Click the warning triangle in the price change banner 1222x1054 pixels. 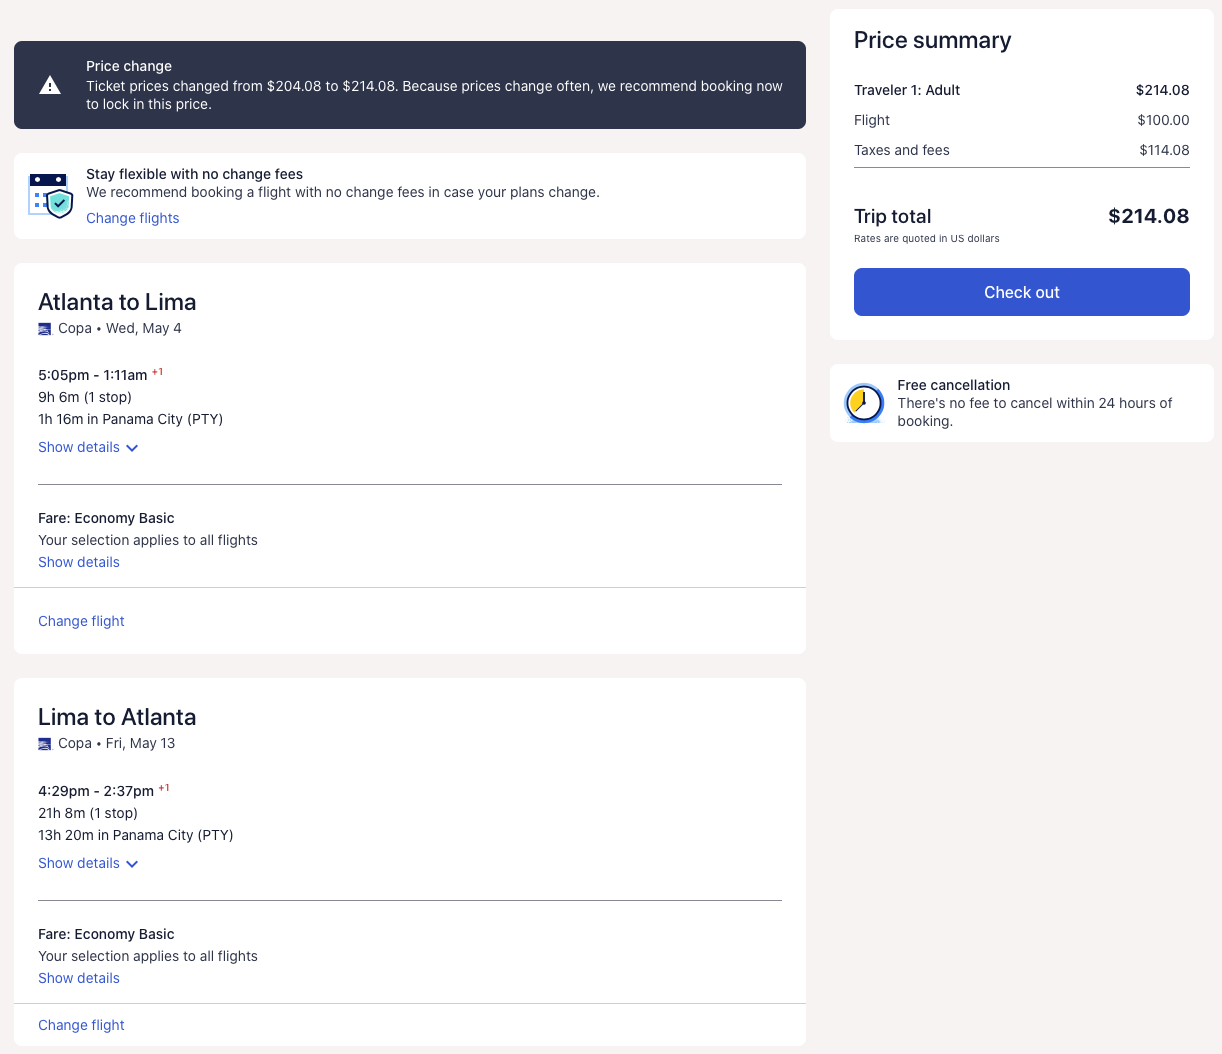pyautogui.click(x=50, y=85)
